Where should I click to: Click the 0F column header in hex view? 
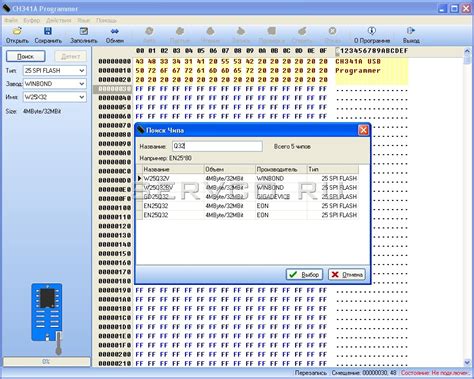coord(323,51)
